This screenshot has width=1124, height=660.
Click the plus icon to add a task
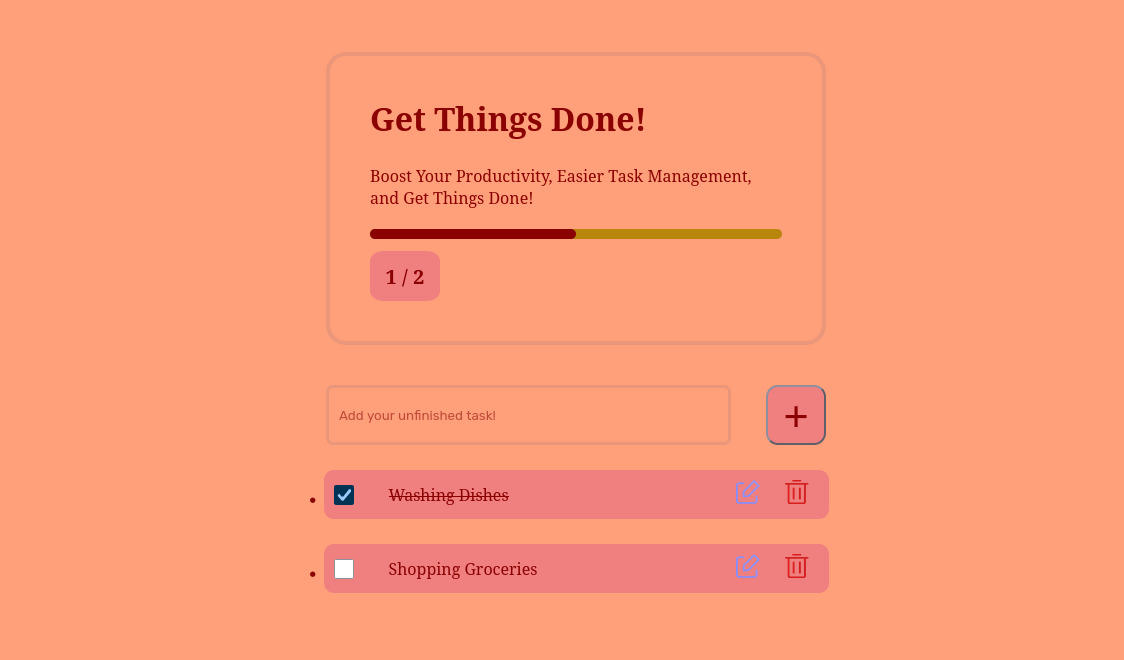coord(796,415)
